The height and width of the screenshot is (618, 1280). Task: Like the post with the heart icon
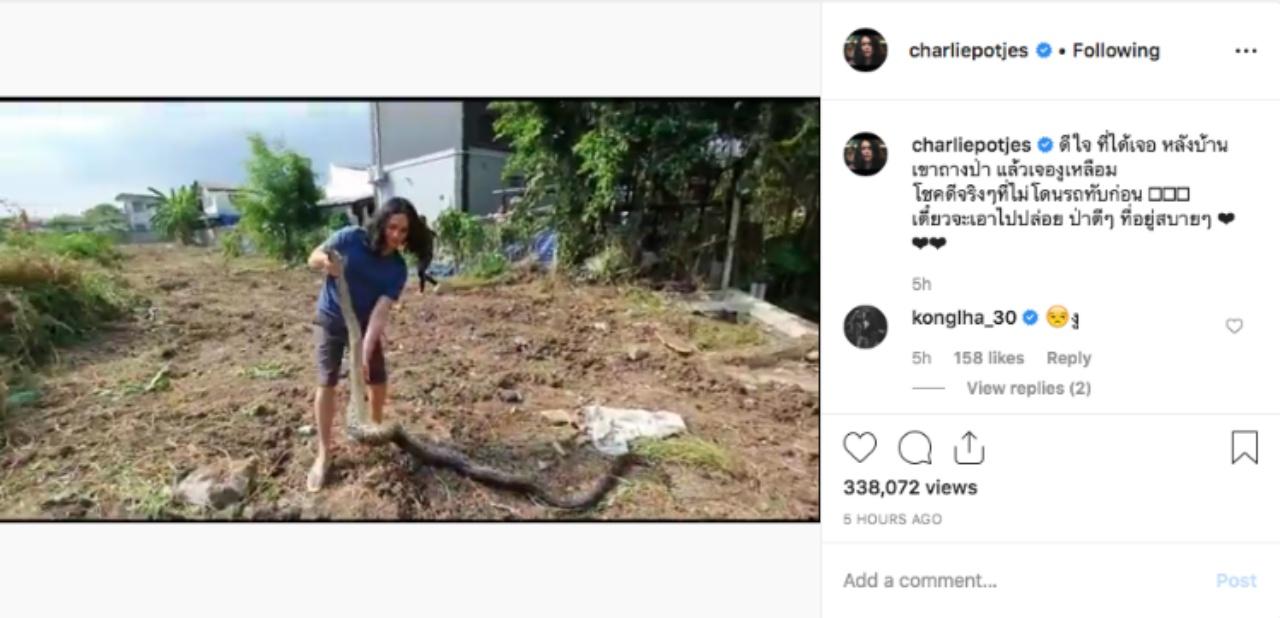860,449
